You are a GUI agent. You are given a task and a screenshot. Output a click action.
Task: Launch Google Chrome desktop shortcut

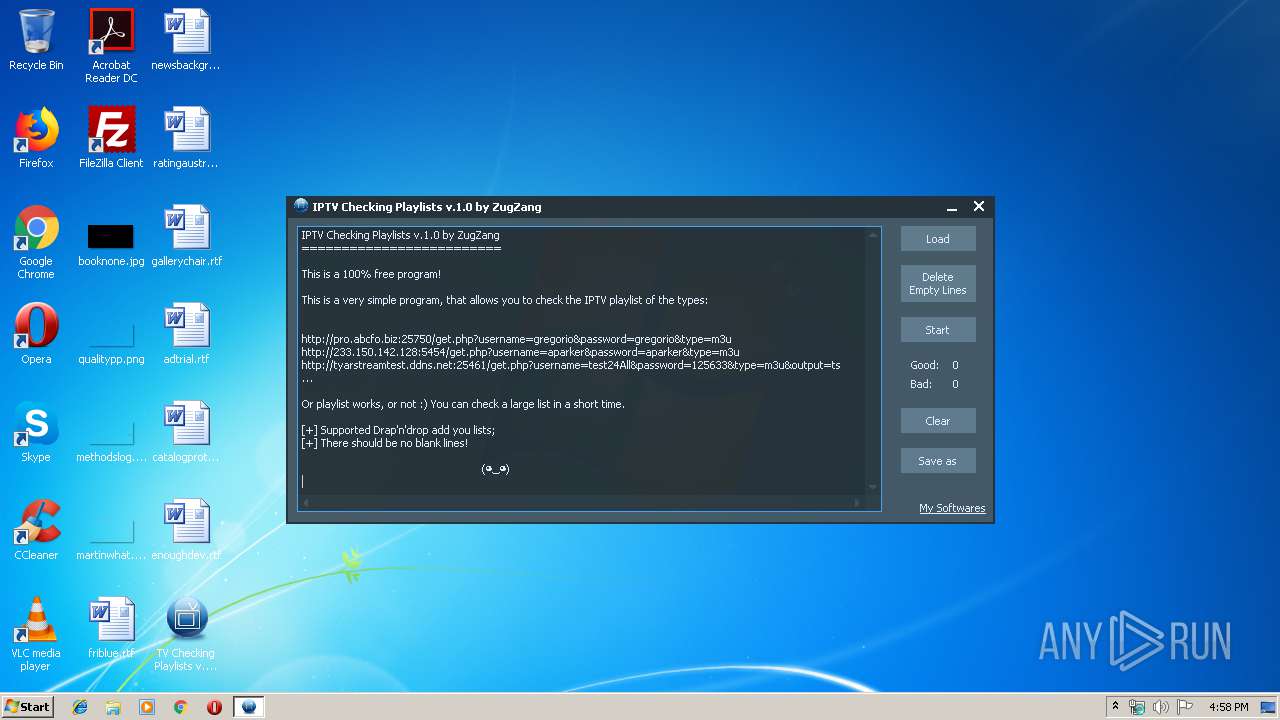36,242
